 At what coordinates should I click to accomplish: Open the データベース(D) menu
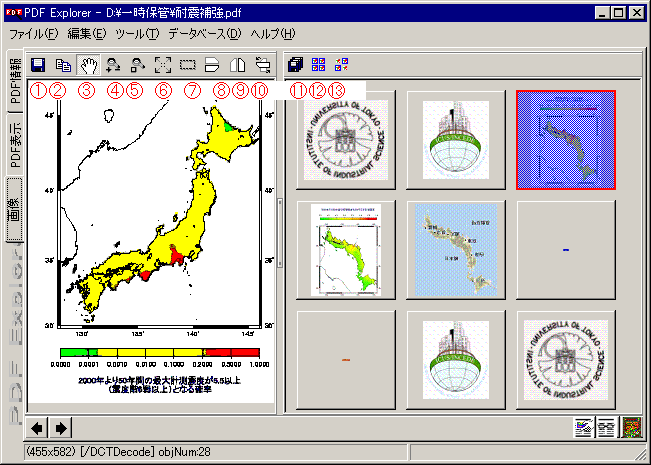pos(204,34)
